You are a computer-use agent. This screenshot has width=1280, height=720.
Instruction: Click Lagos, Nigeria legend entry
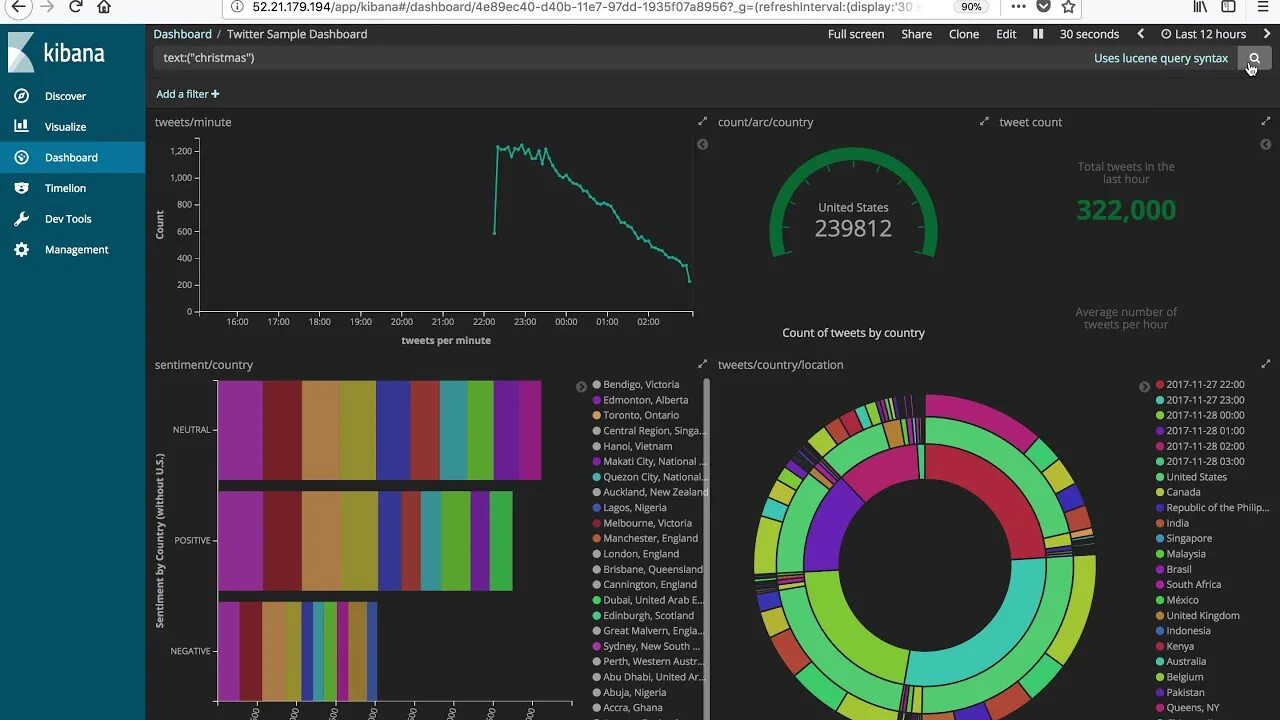click(634, 508)
